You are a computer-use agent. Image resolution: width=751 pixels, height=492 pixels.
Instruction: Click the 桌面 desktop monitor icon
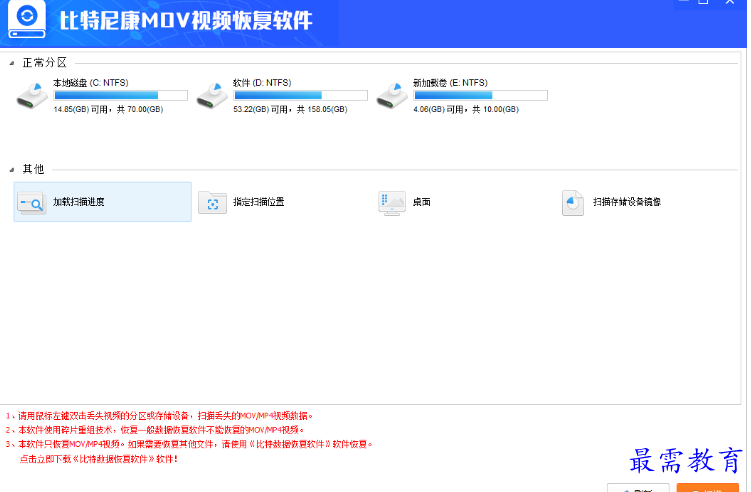tap(392, 203)
